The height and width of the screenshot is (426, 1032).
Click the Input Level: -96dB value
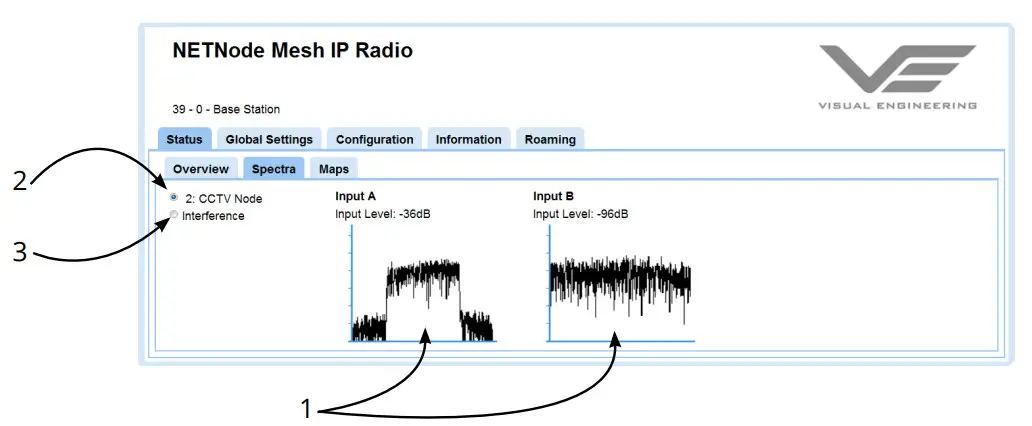[580, 214]
